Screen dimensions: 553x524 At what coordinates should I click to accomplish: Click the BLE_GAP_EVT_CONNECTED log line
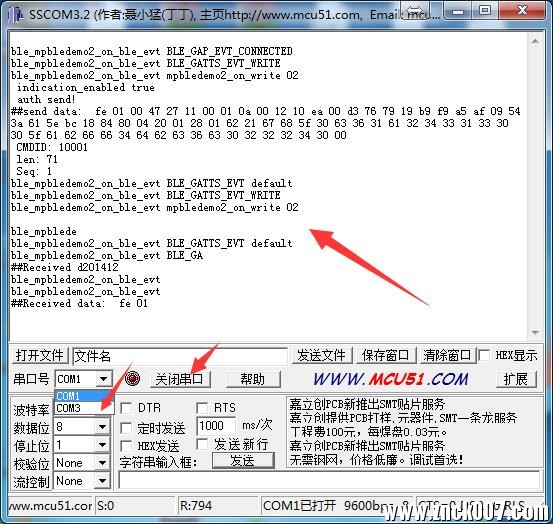coord(152,51)
